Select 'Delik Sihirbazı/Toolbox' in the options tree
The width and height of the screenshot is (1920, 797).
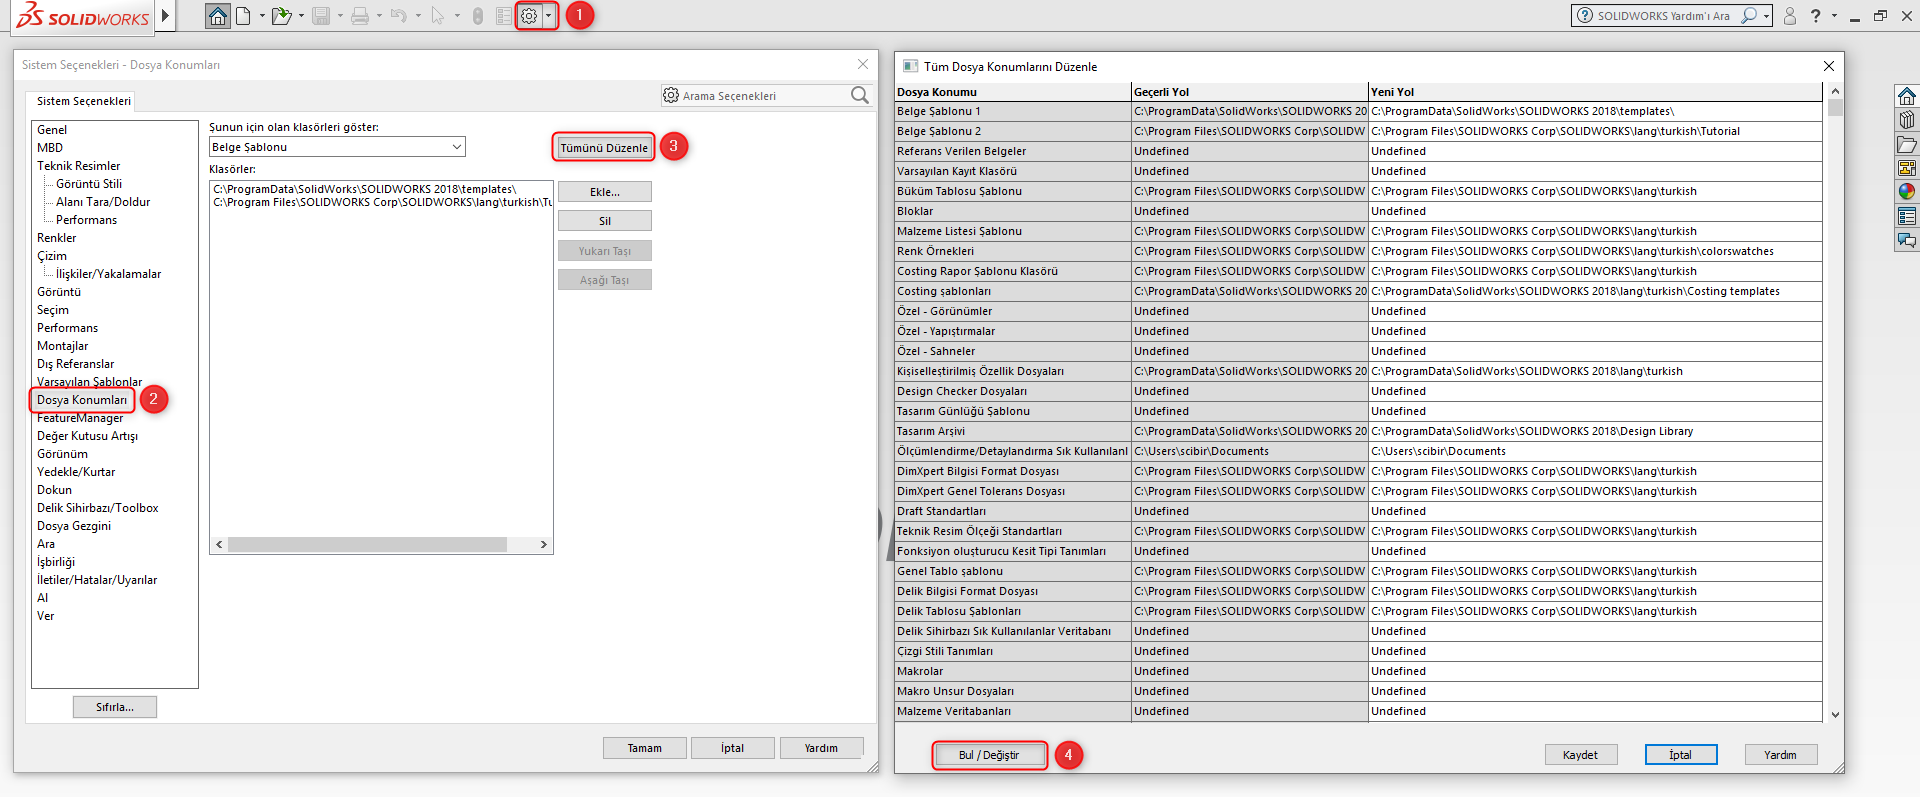coord(98,508)
